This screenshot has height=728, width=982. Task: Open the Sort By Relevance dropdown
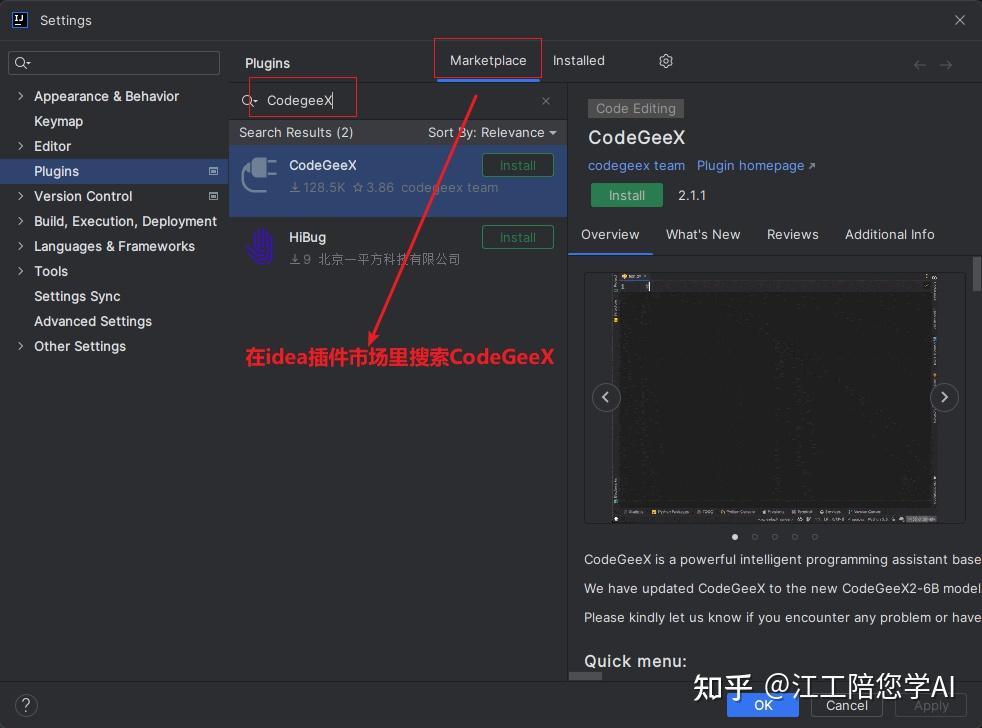(492, 133)
